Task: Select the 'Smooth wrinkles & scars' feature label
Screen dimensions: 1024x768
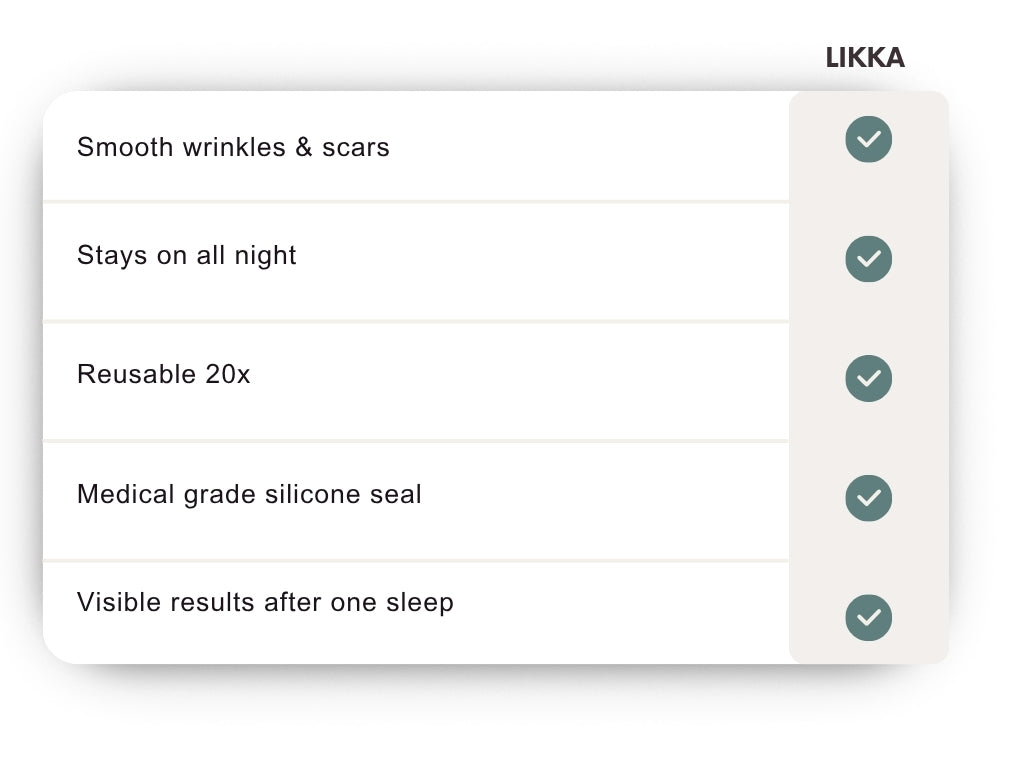Action: pos(233,147)
